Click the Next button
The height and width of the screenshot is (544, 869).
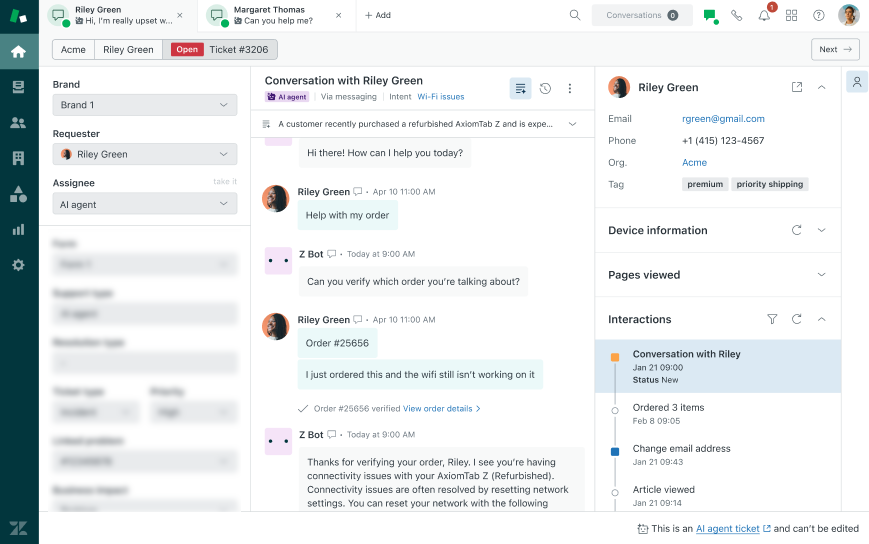(835, 49)
